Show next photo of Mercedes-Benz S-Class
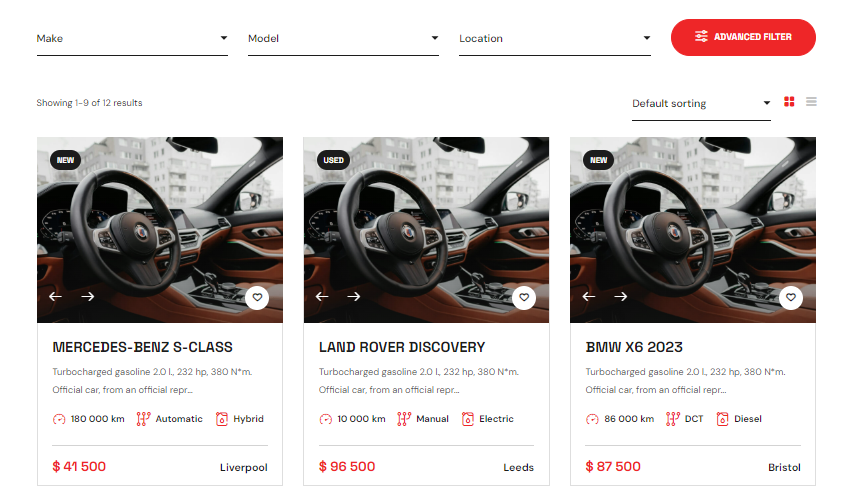This screenshot has width=855, height=500. (88, 297)
